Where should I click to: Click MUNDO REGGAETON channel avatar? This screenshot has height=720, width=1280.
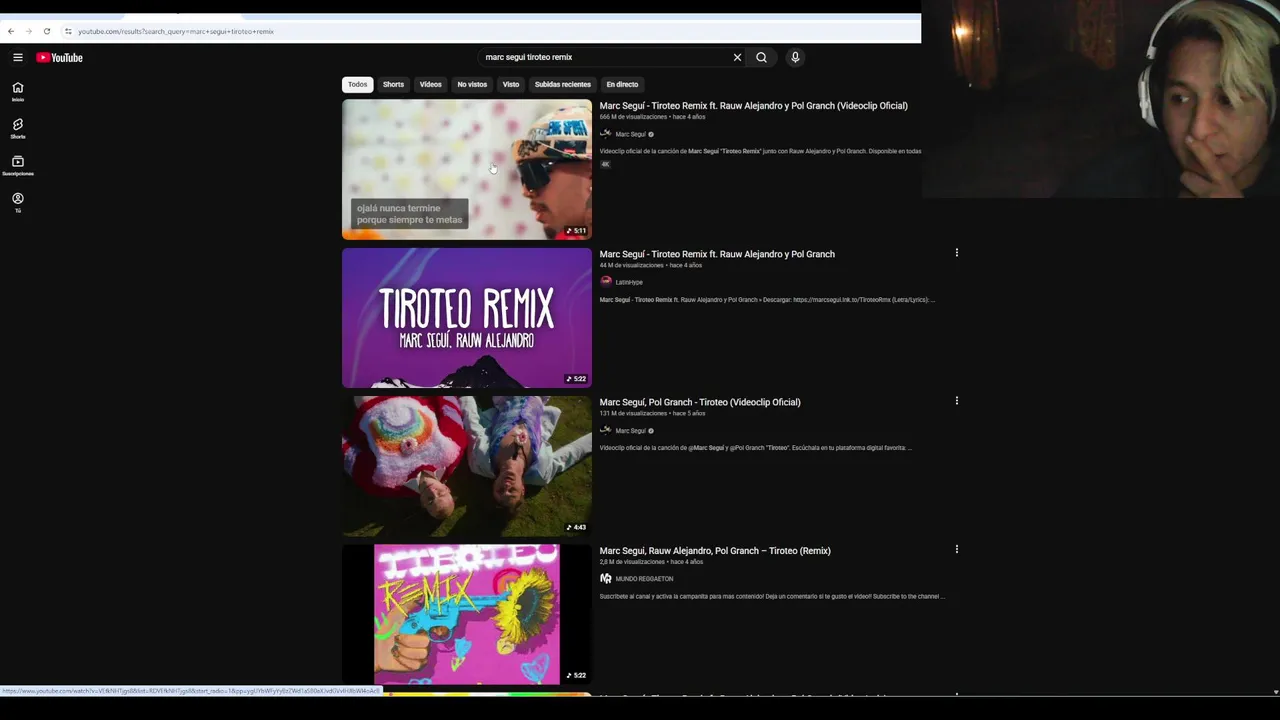pos(605,578)
